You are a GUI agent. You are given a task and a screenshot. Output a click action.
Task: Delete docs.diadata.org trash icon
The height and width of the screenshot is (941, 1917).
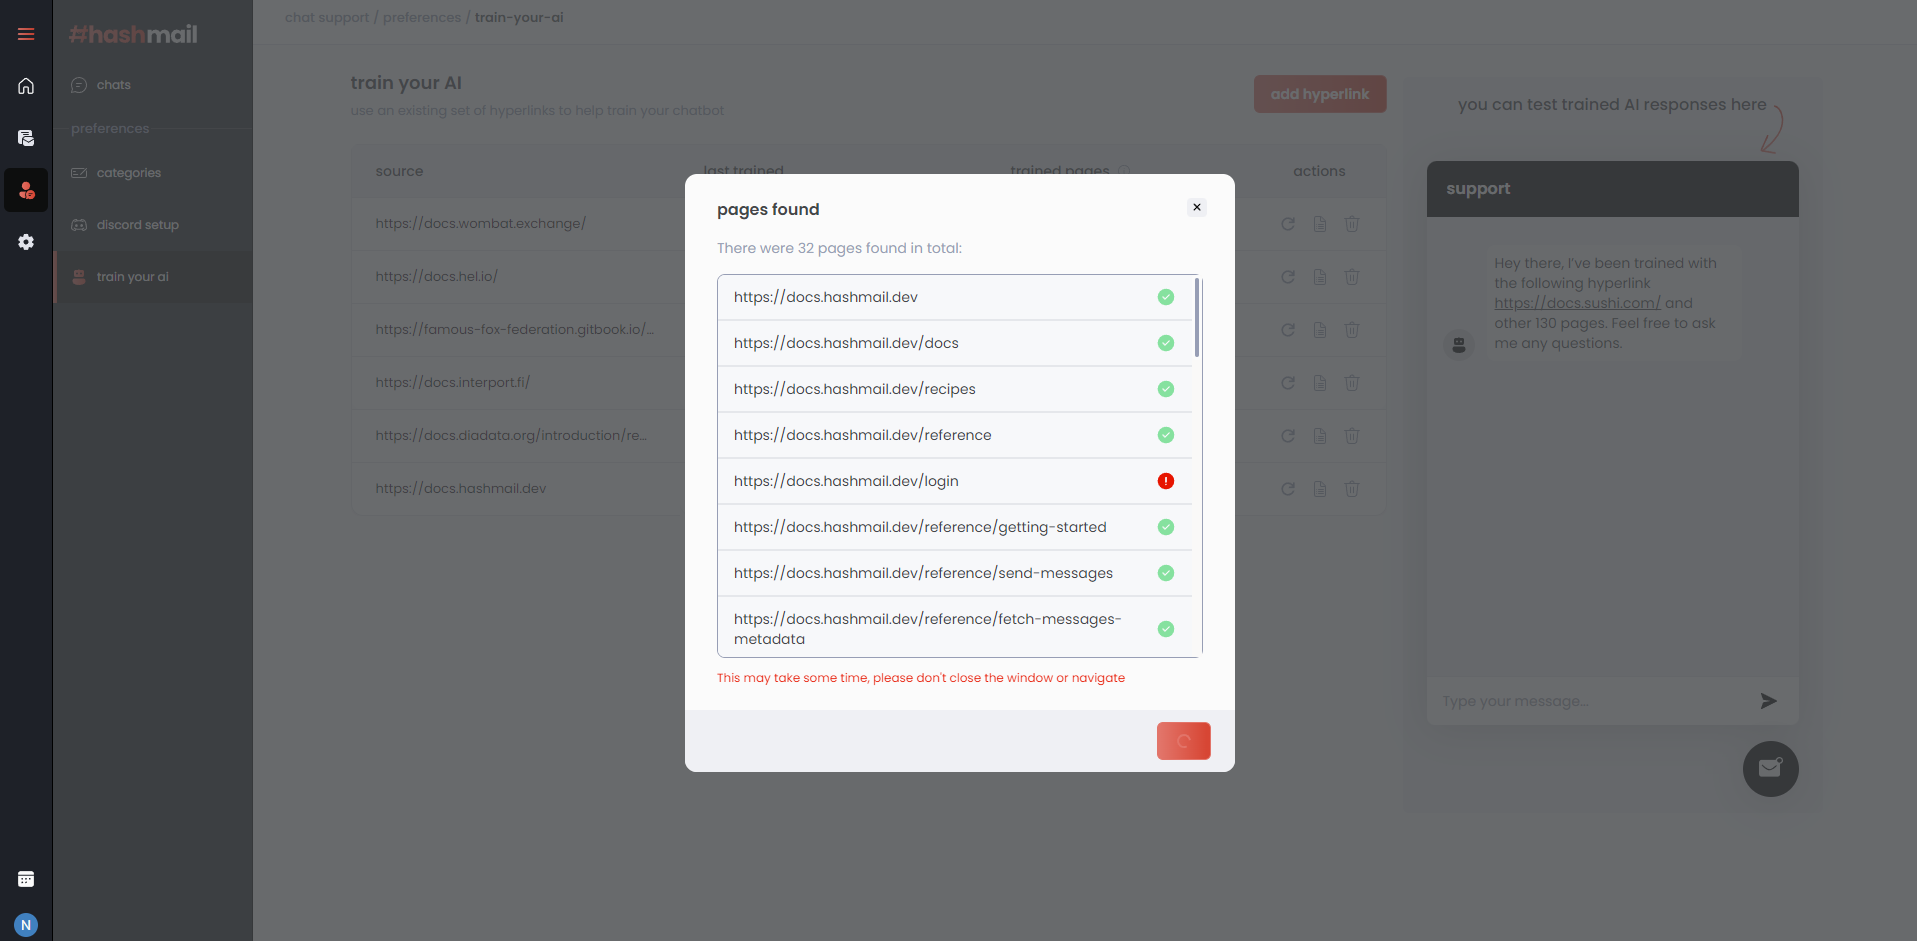[x=1352, y=436]
